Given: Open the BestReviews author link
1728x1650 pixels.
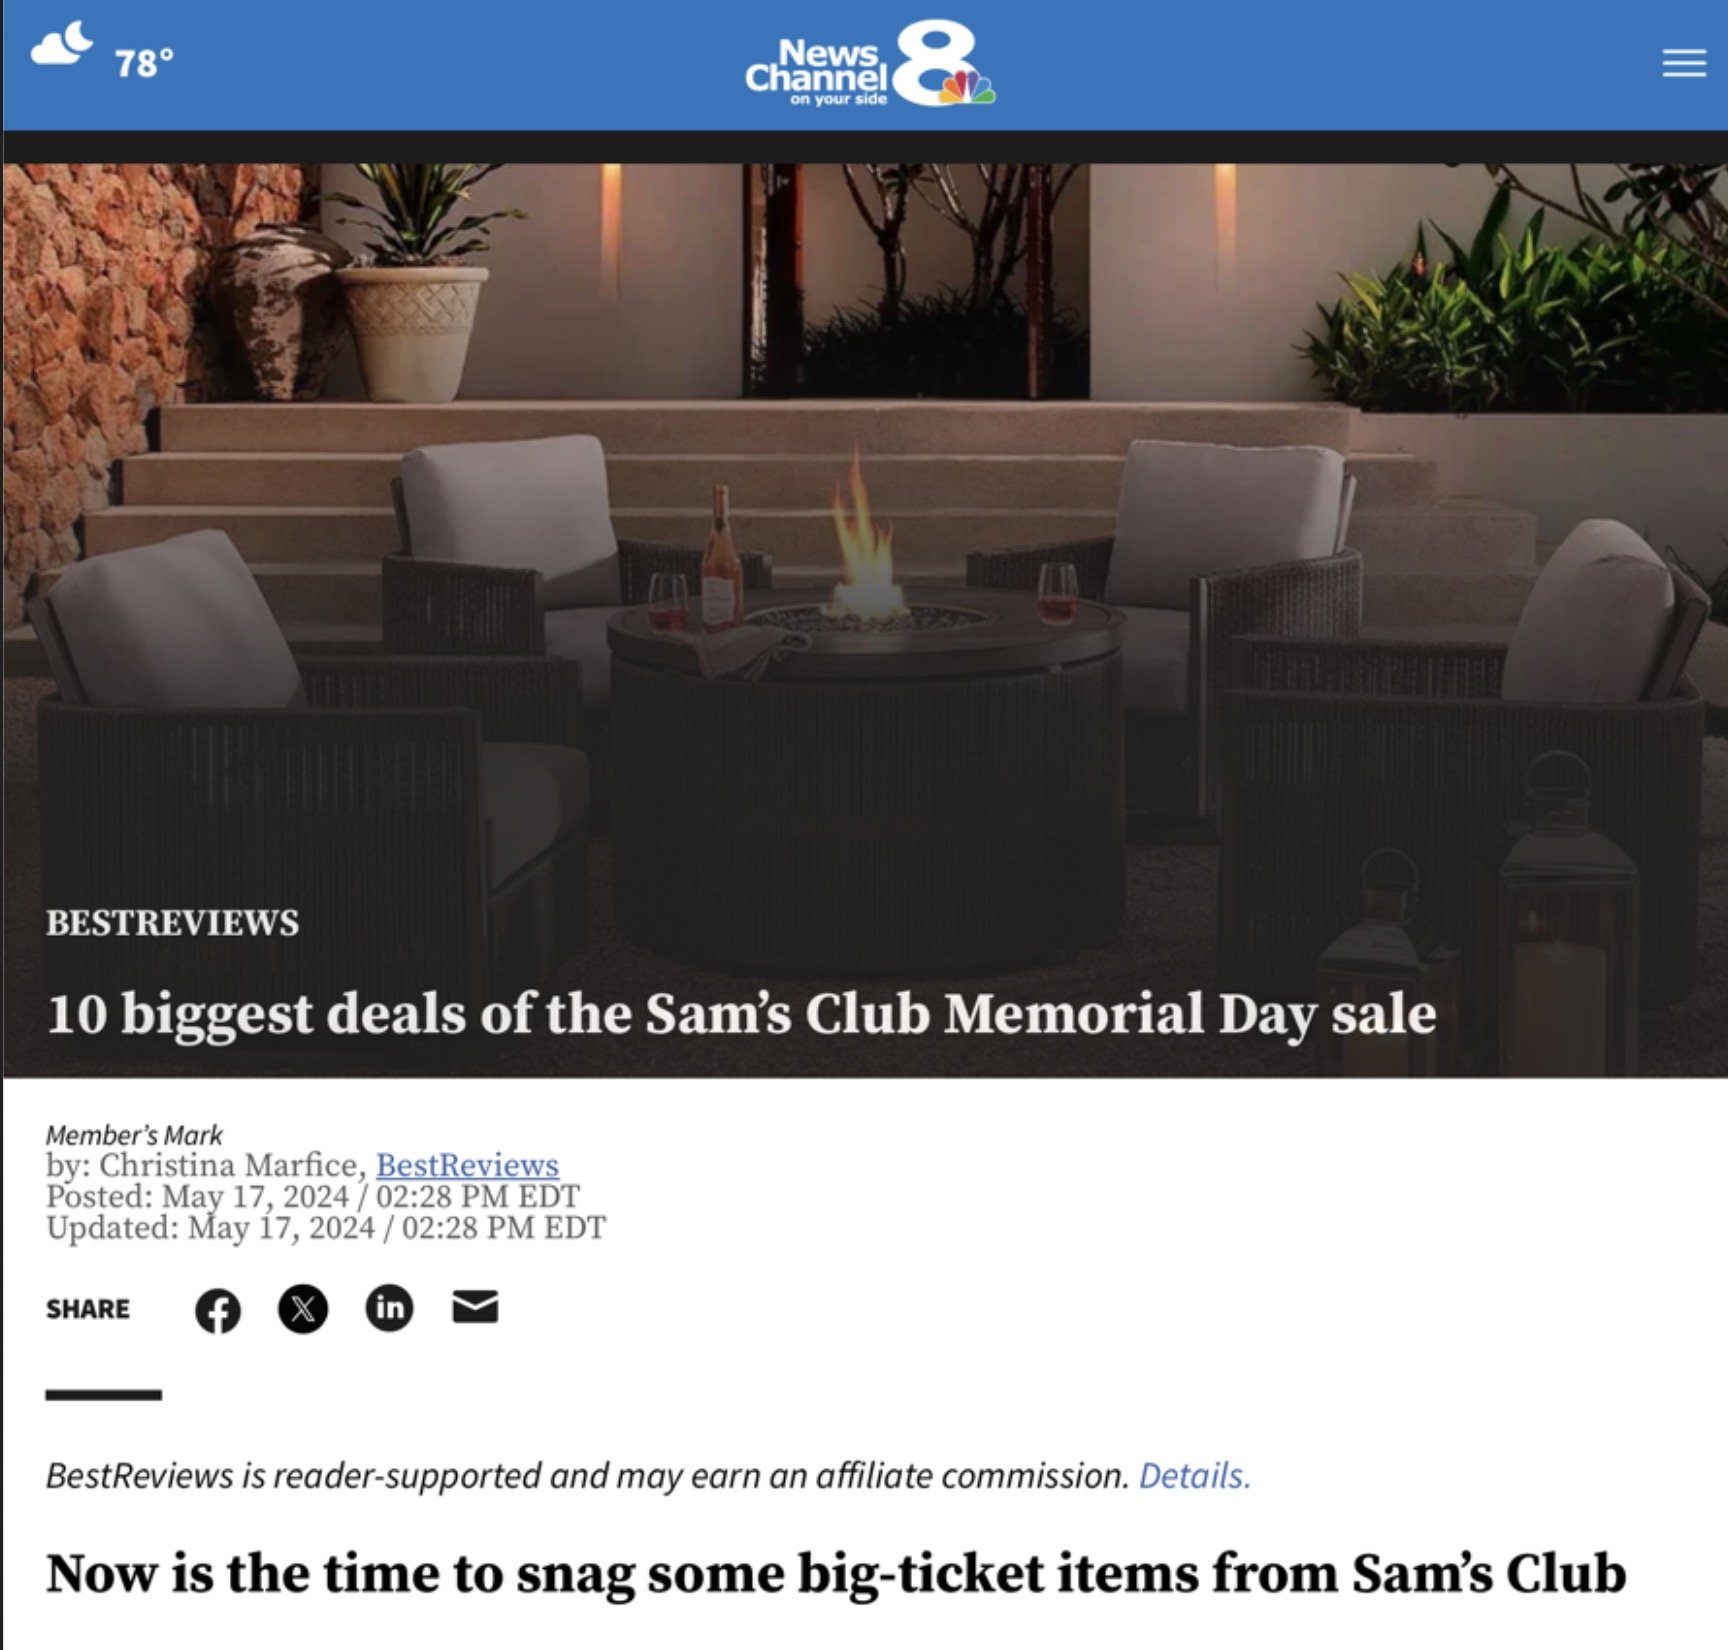Looking at the screenshot, I should pyautogui.click(x=467, y=1165).
